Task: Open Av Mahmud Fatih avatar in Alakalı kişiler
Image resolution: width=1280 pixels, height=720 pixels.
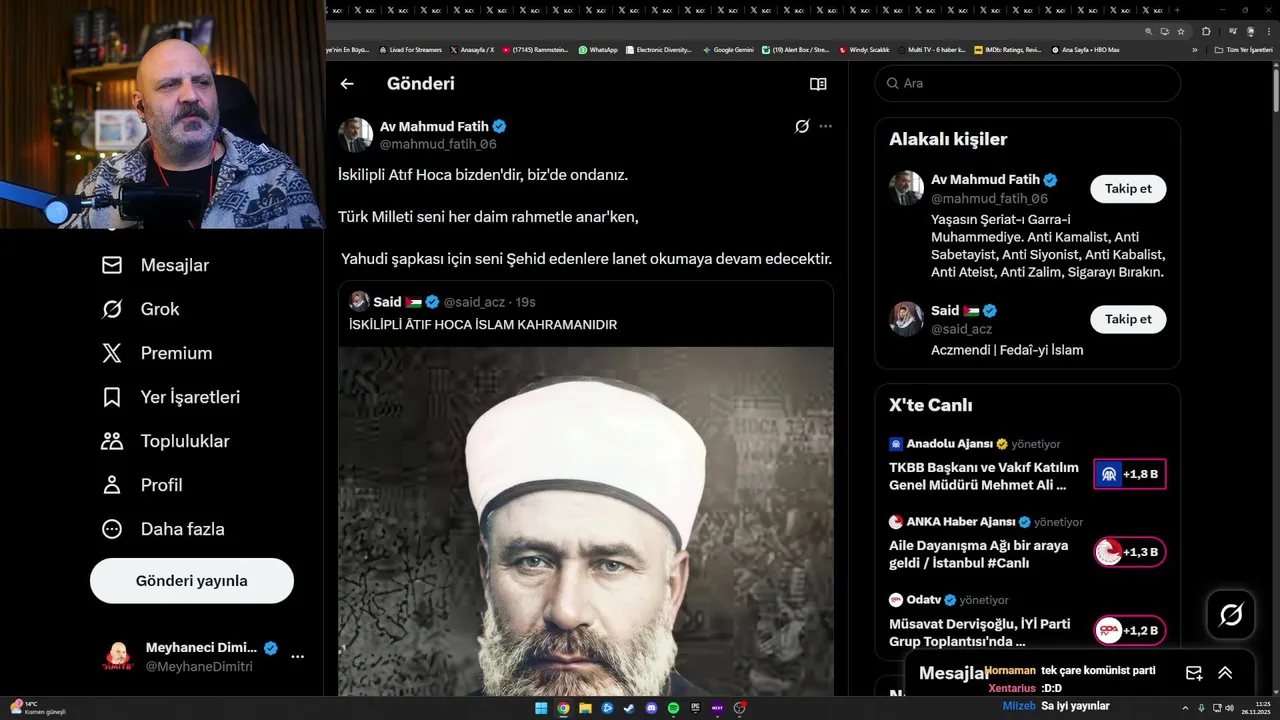Action: (906, 188)
